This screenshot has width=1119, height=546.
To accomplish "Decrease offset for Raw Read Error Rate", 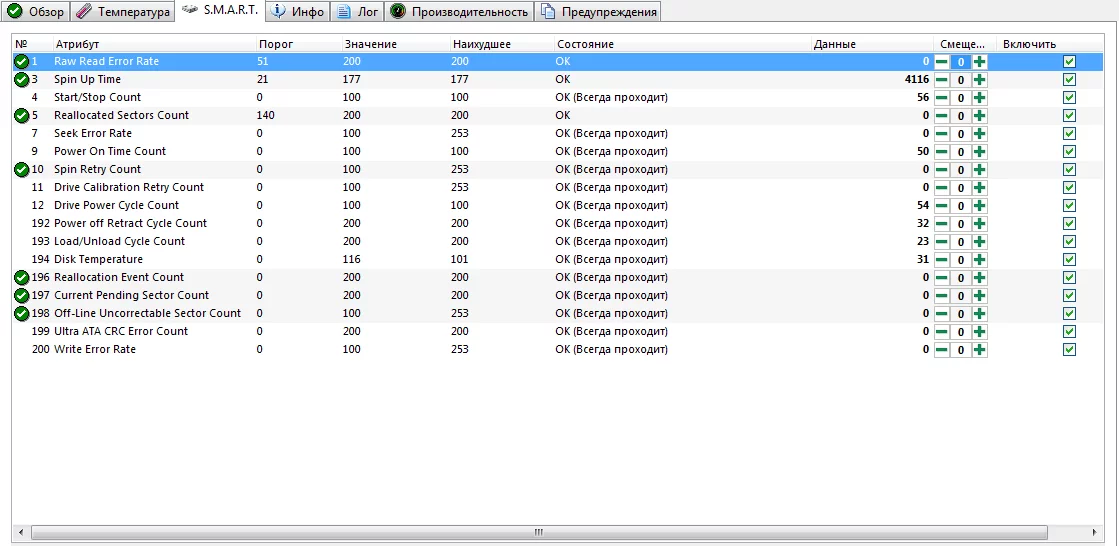I will (942, 61).
